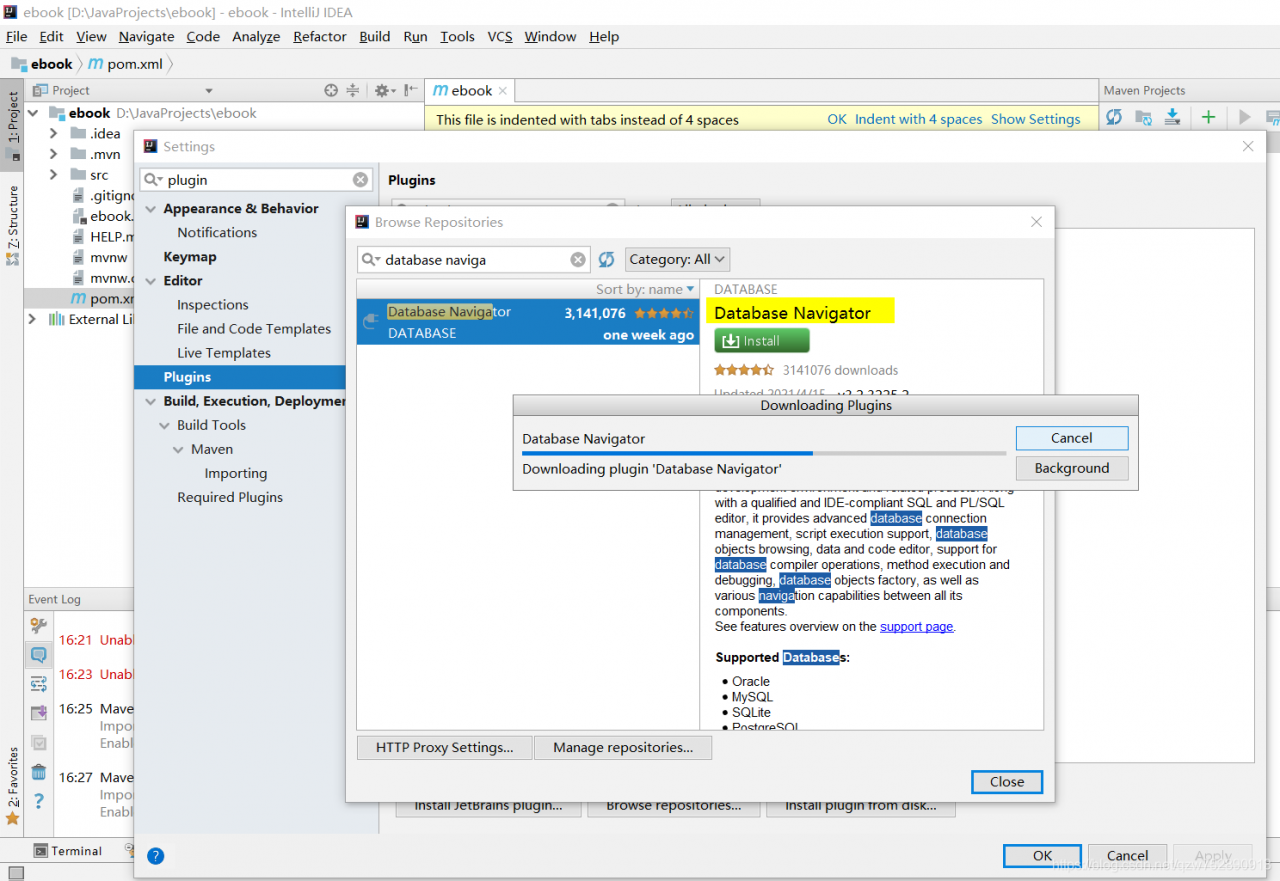Click the Maven Run build play icon

click(x=1245, y=117)
